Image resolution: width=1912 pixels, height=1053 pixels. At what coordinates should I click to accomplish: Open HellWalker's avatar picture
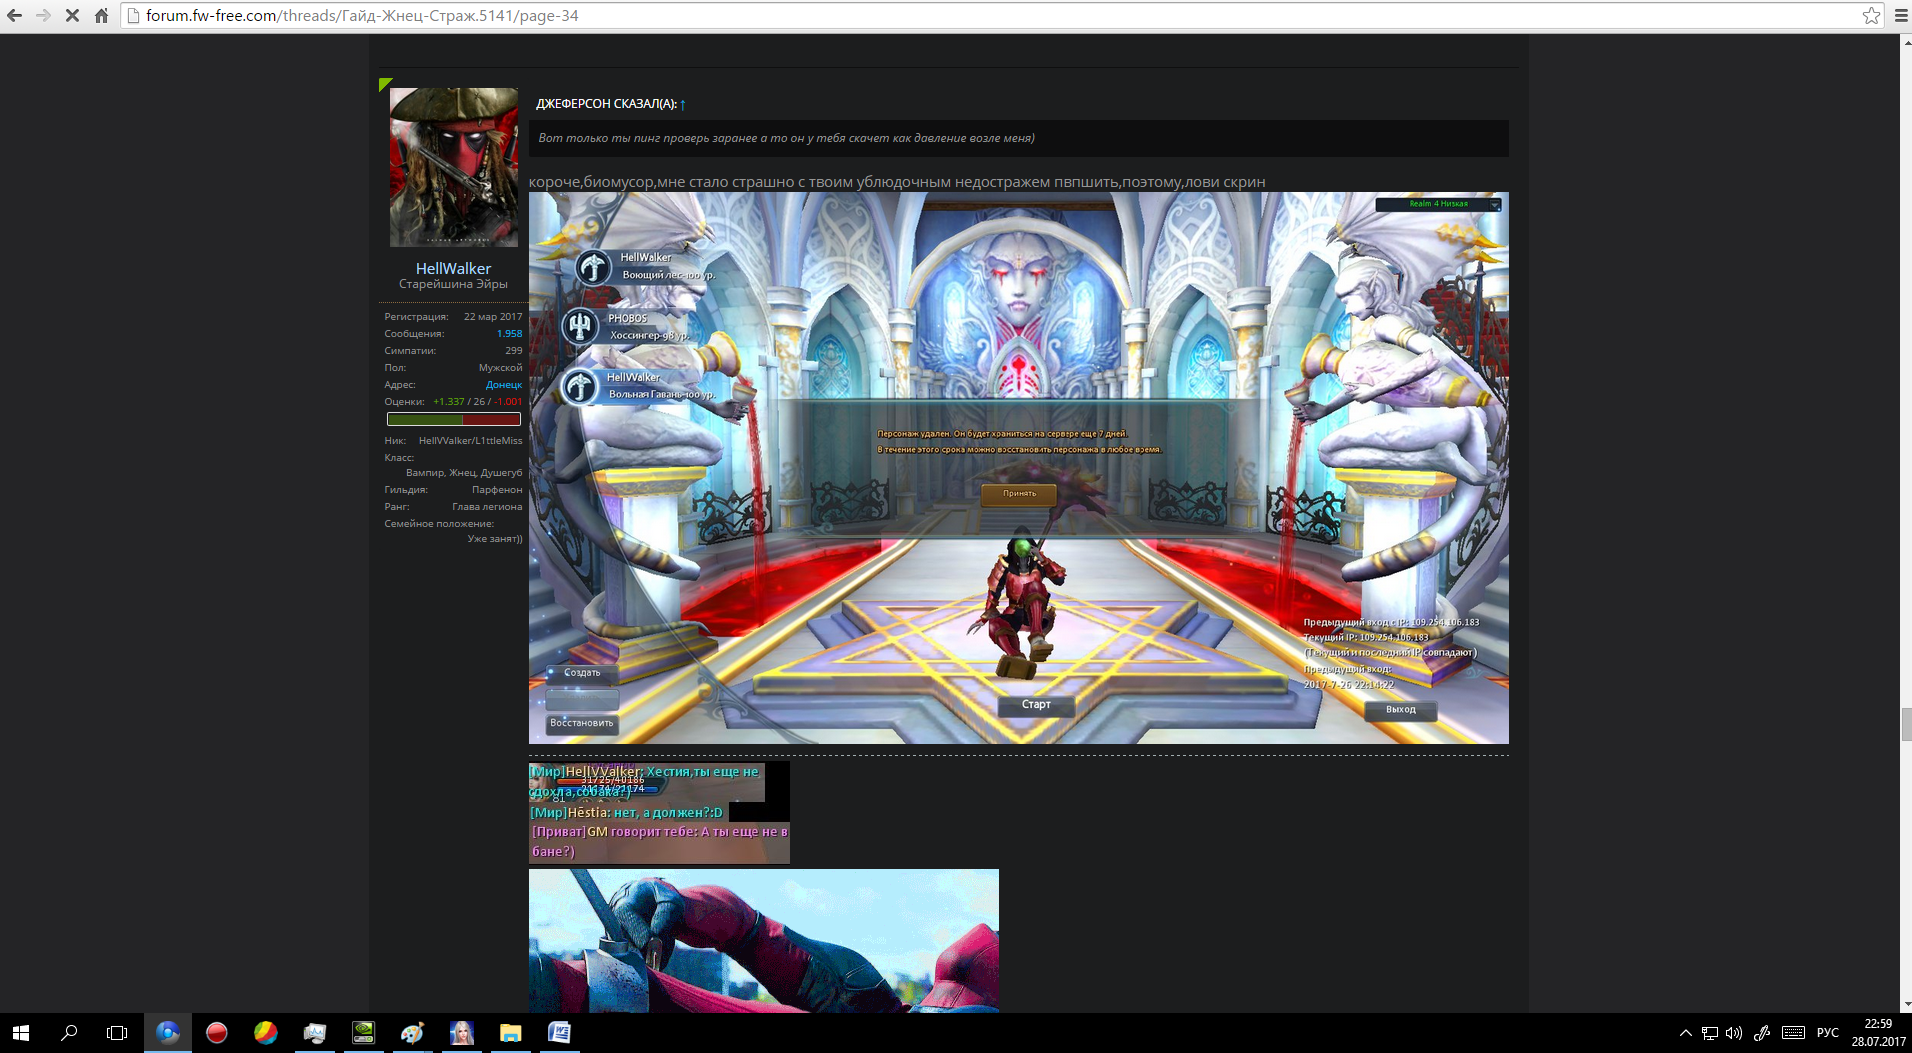(x=453, y=167)
